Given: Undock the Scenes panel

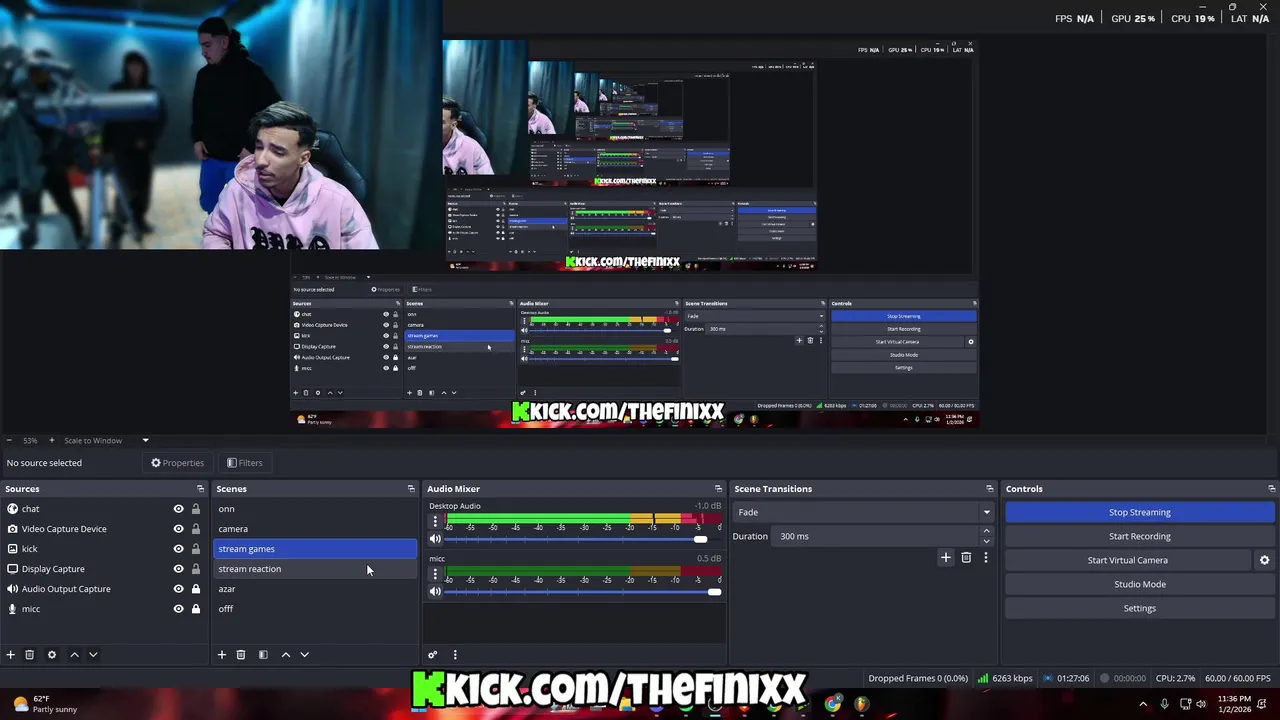Looking at the screenshot, I should click(x=411, y=489).
